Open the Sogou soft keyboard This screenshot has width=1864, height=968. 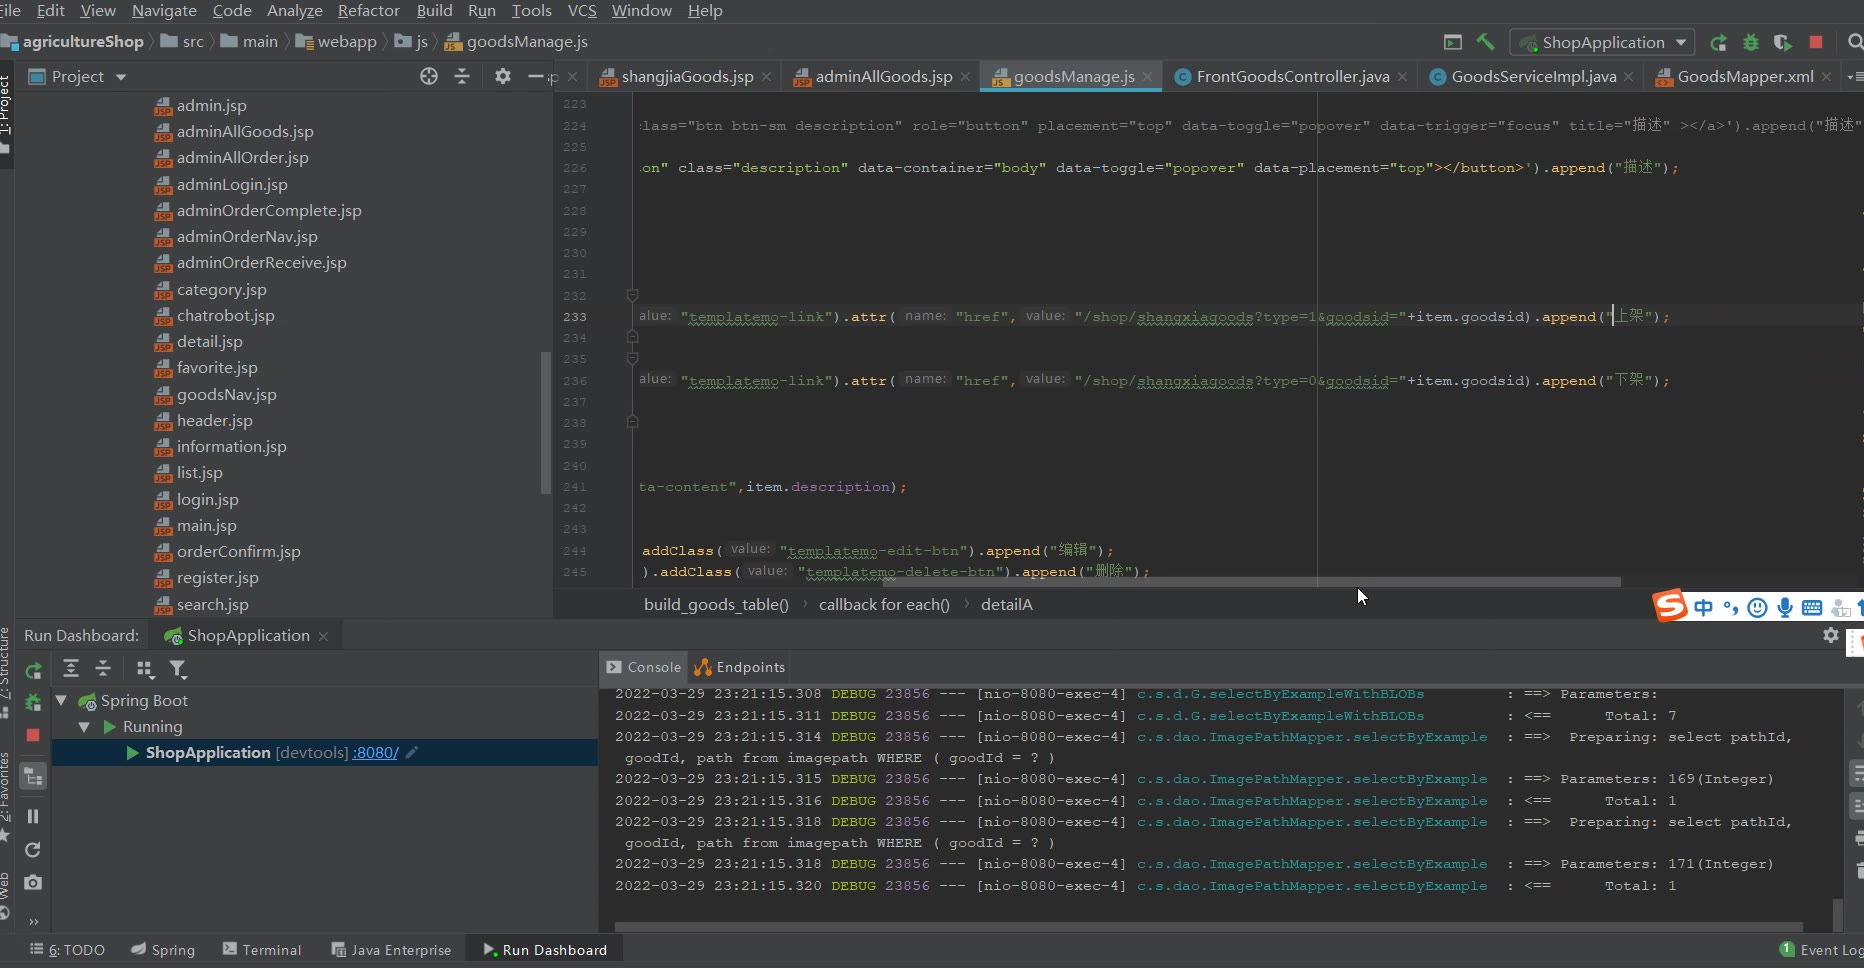click(x=1812, y=607)
